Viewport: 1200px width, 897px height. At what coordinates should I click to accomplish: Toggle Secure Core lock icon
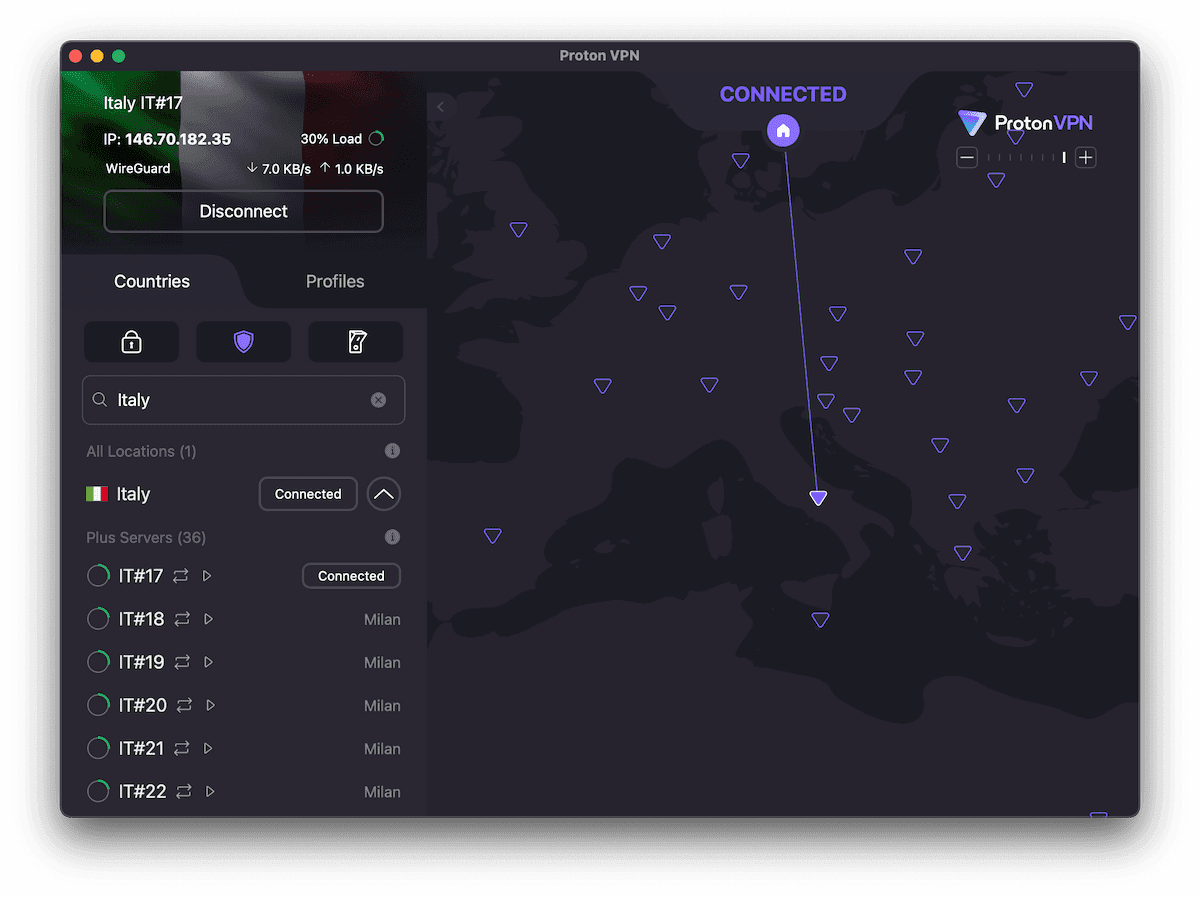point(131,342)
